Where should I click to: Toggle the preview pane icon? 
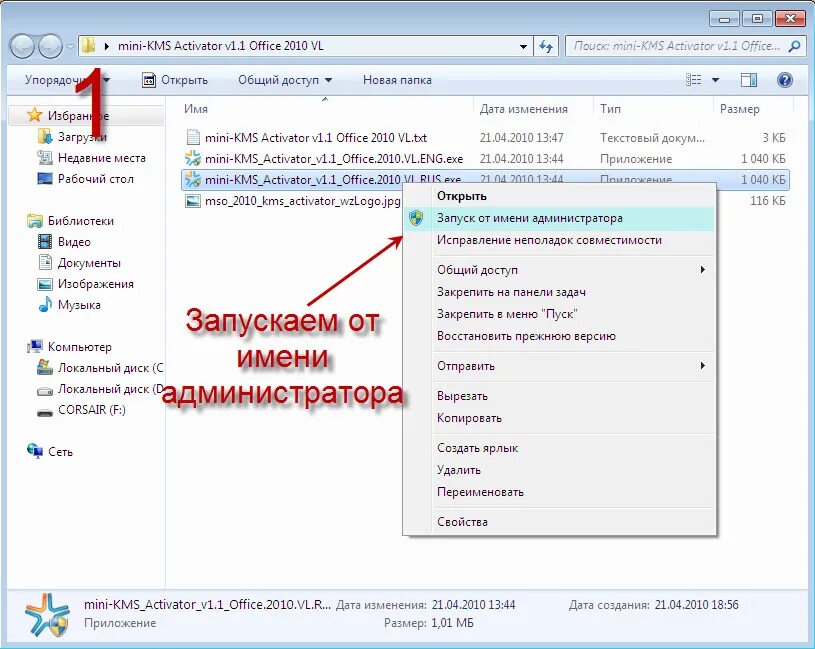748,80
